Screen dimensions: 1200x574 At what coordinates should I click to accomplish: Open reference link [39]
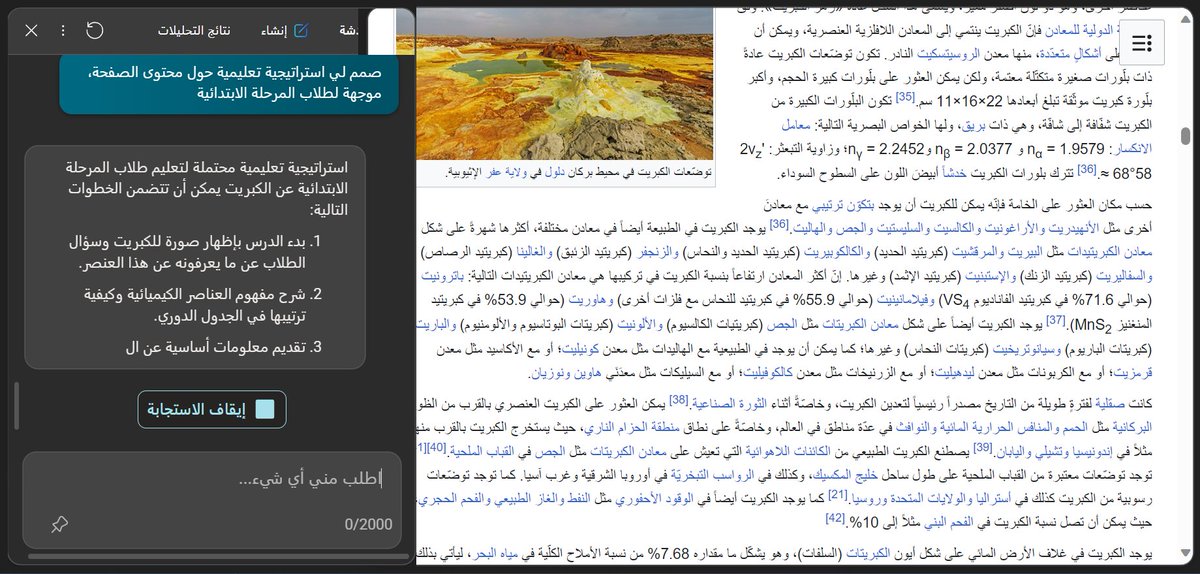tap(982, 446)
